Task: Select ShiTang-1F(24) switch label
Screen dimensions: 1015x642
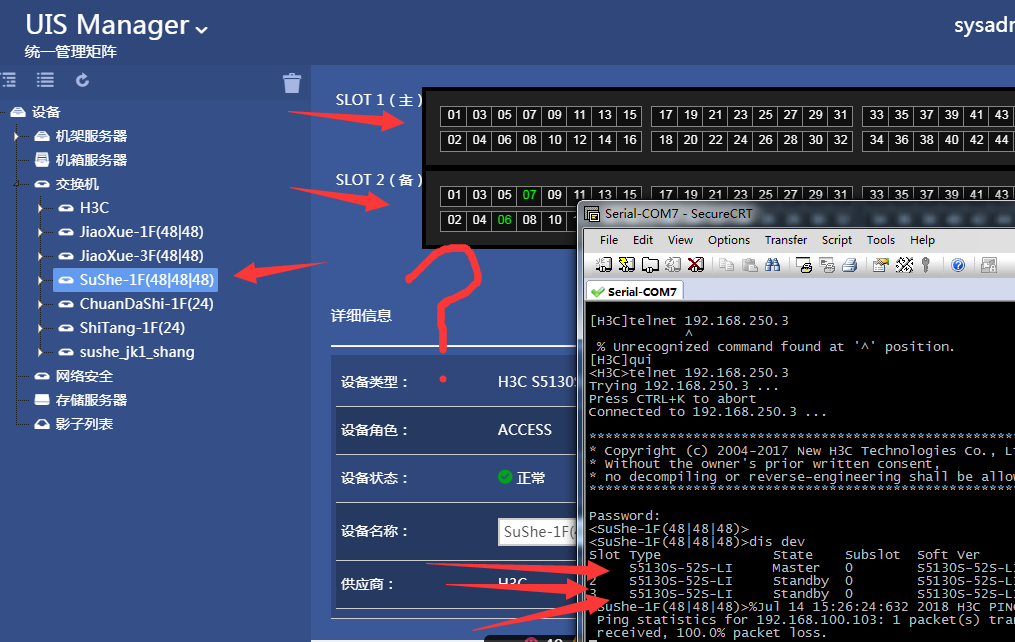Action: pos(132,327)
